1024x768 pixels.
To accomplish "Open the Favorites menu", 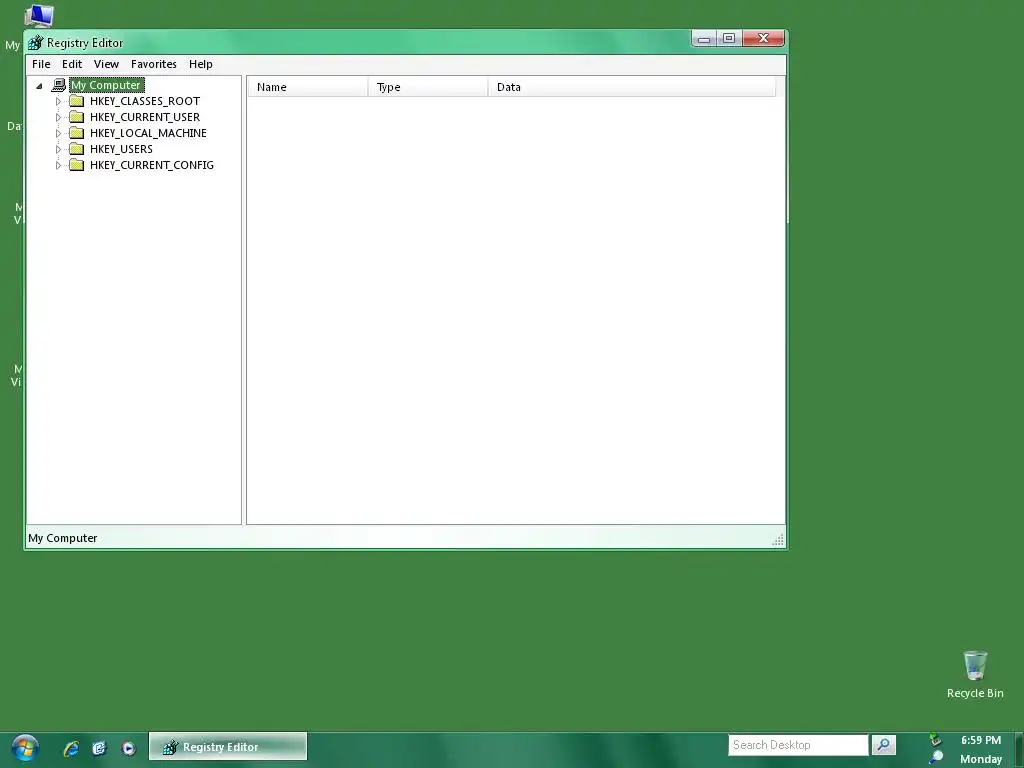I will [x=153, y=64].
